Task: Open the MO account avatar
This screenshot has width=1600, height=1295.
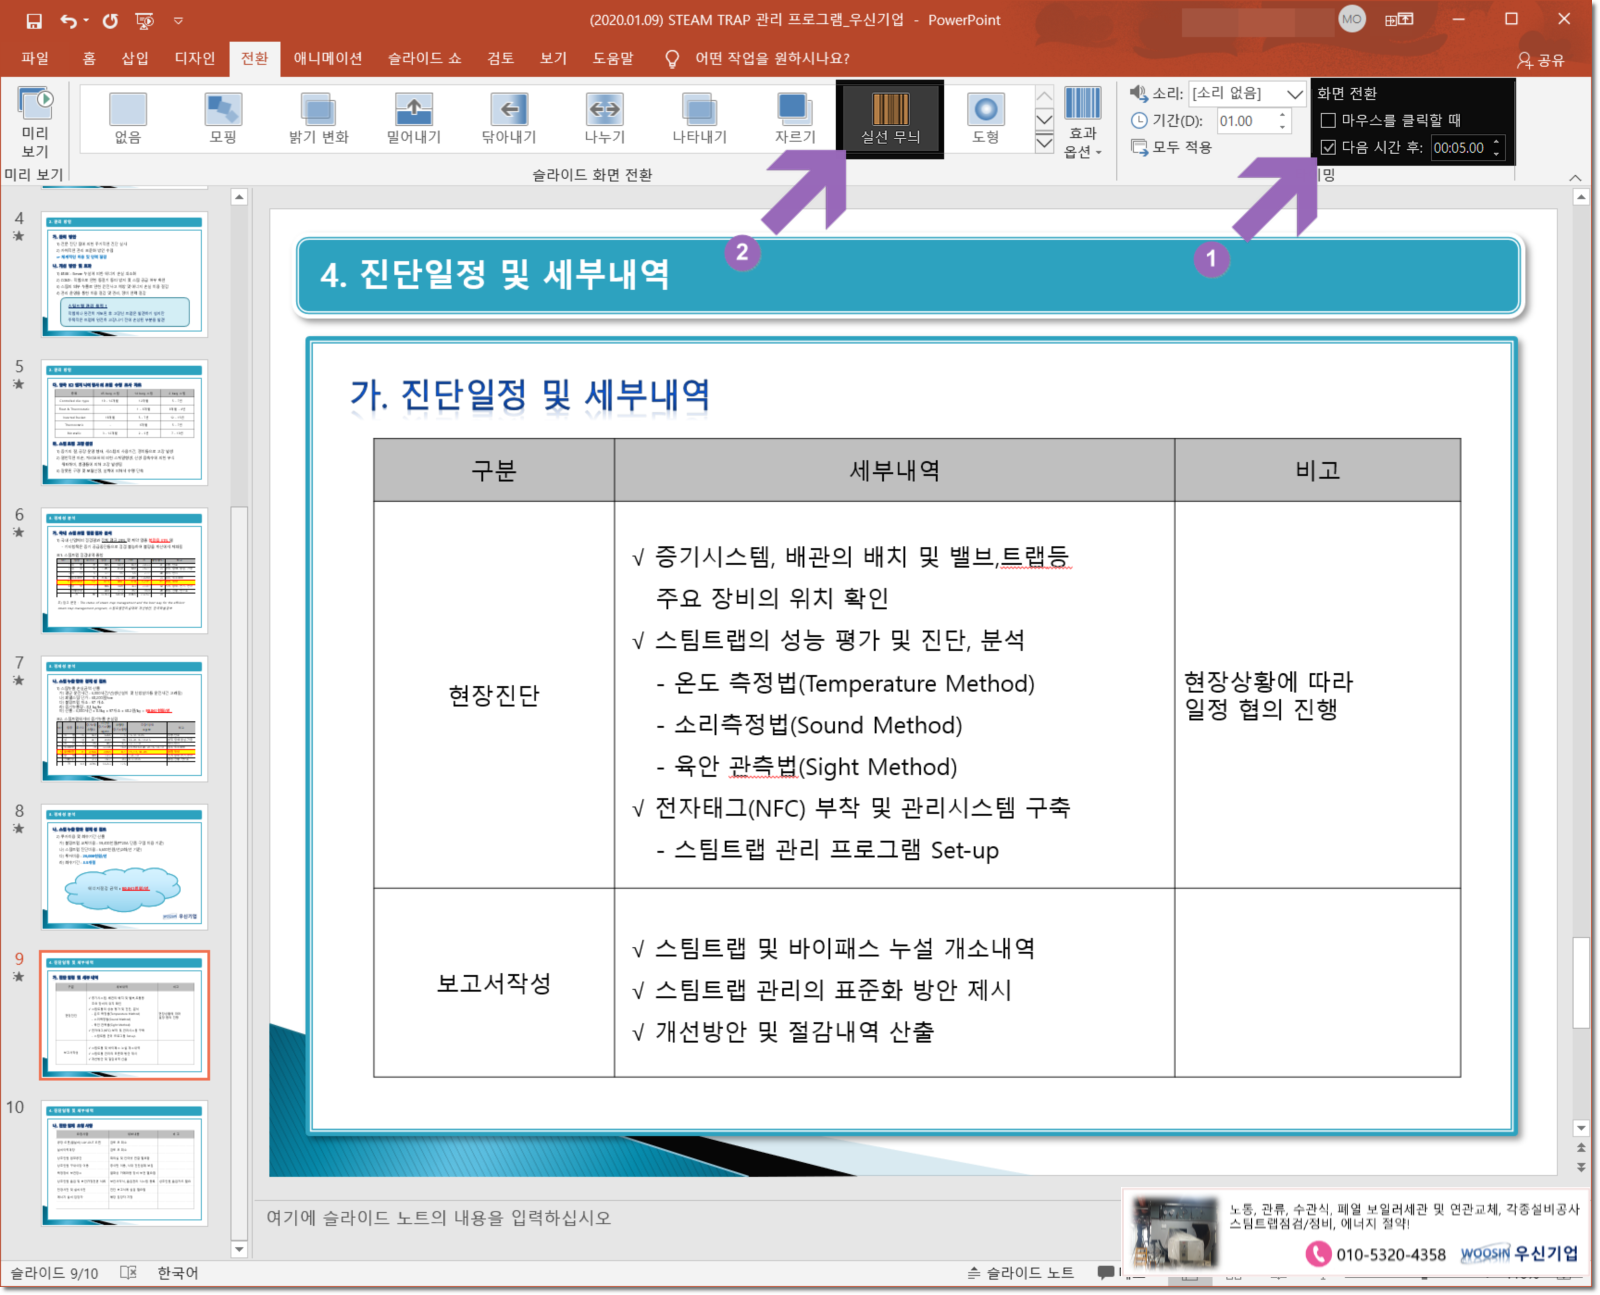Action: pyautogui.click(x=1352, y=19)
